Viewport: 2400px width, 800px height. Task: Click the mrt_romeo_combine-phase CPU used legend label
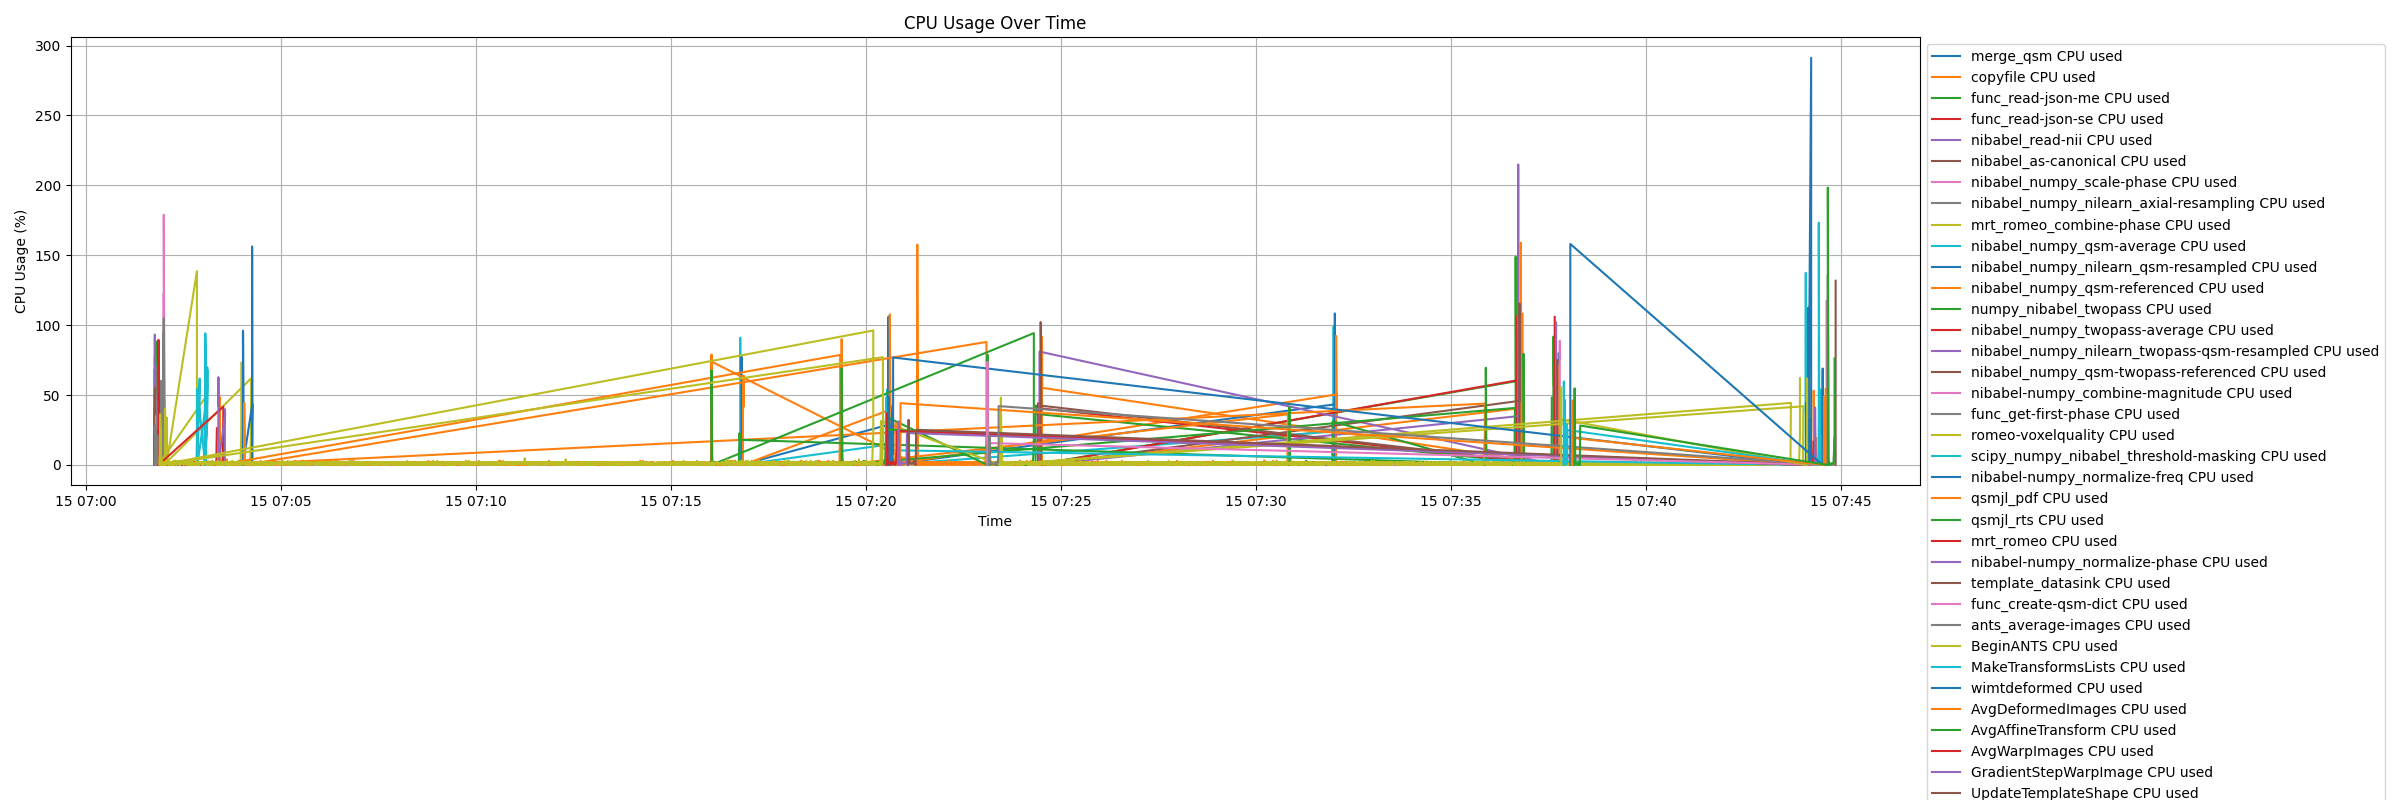2101,226
